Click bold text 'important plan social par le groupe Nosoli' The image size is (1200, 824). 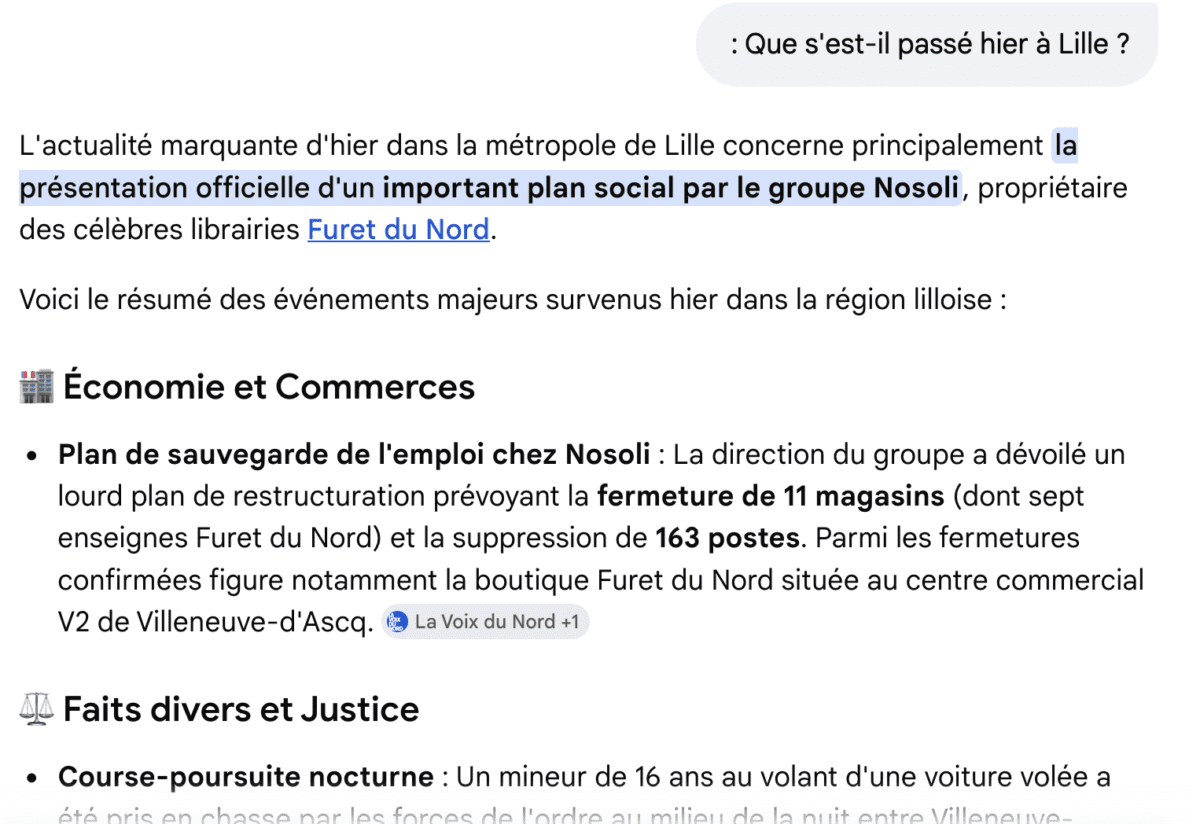(671, 188)
